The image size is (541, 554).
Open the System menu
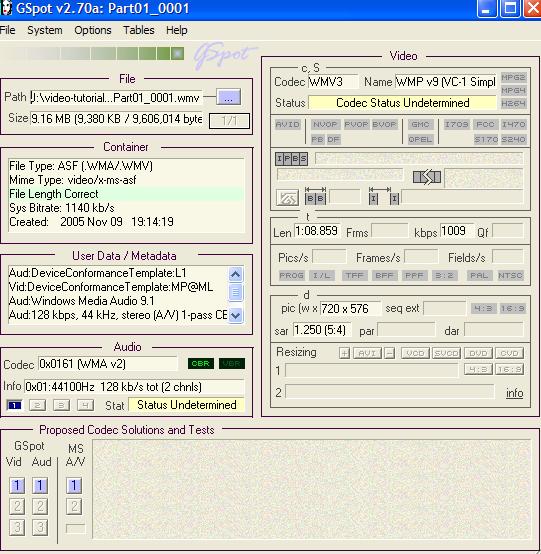[x=45, y=30]
